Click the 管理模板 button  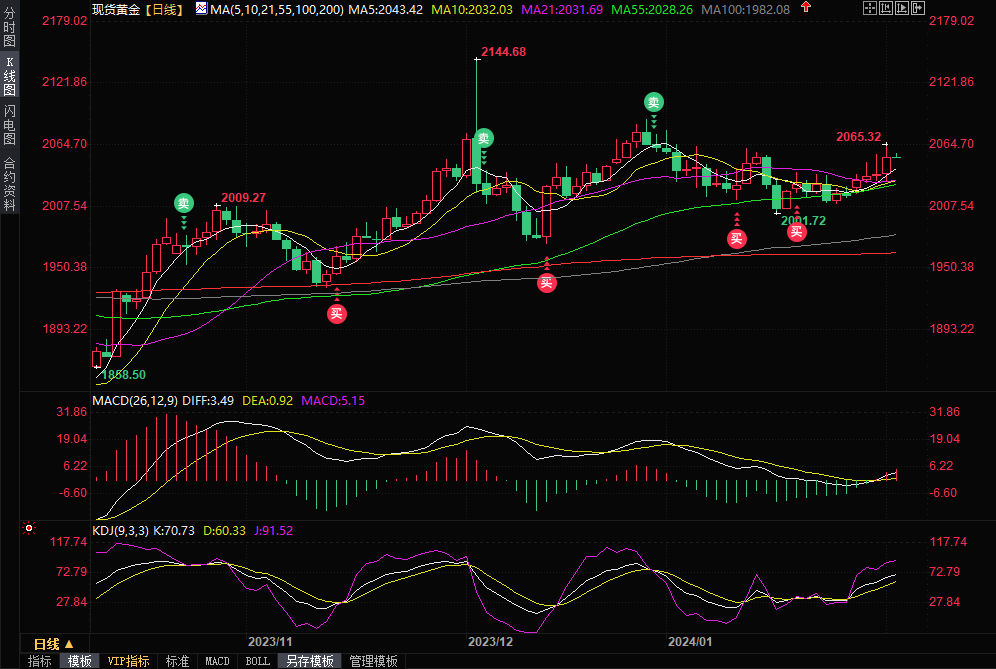tap(371, 661)
